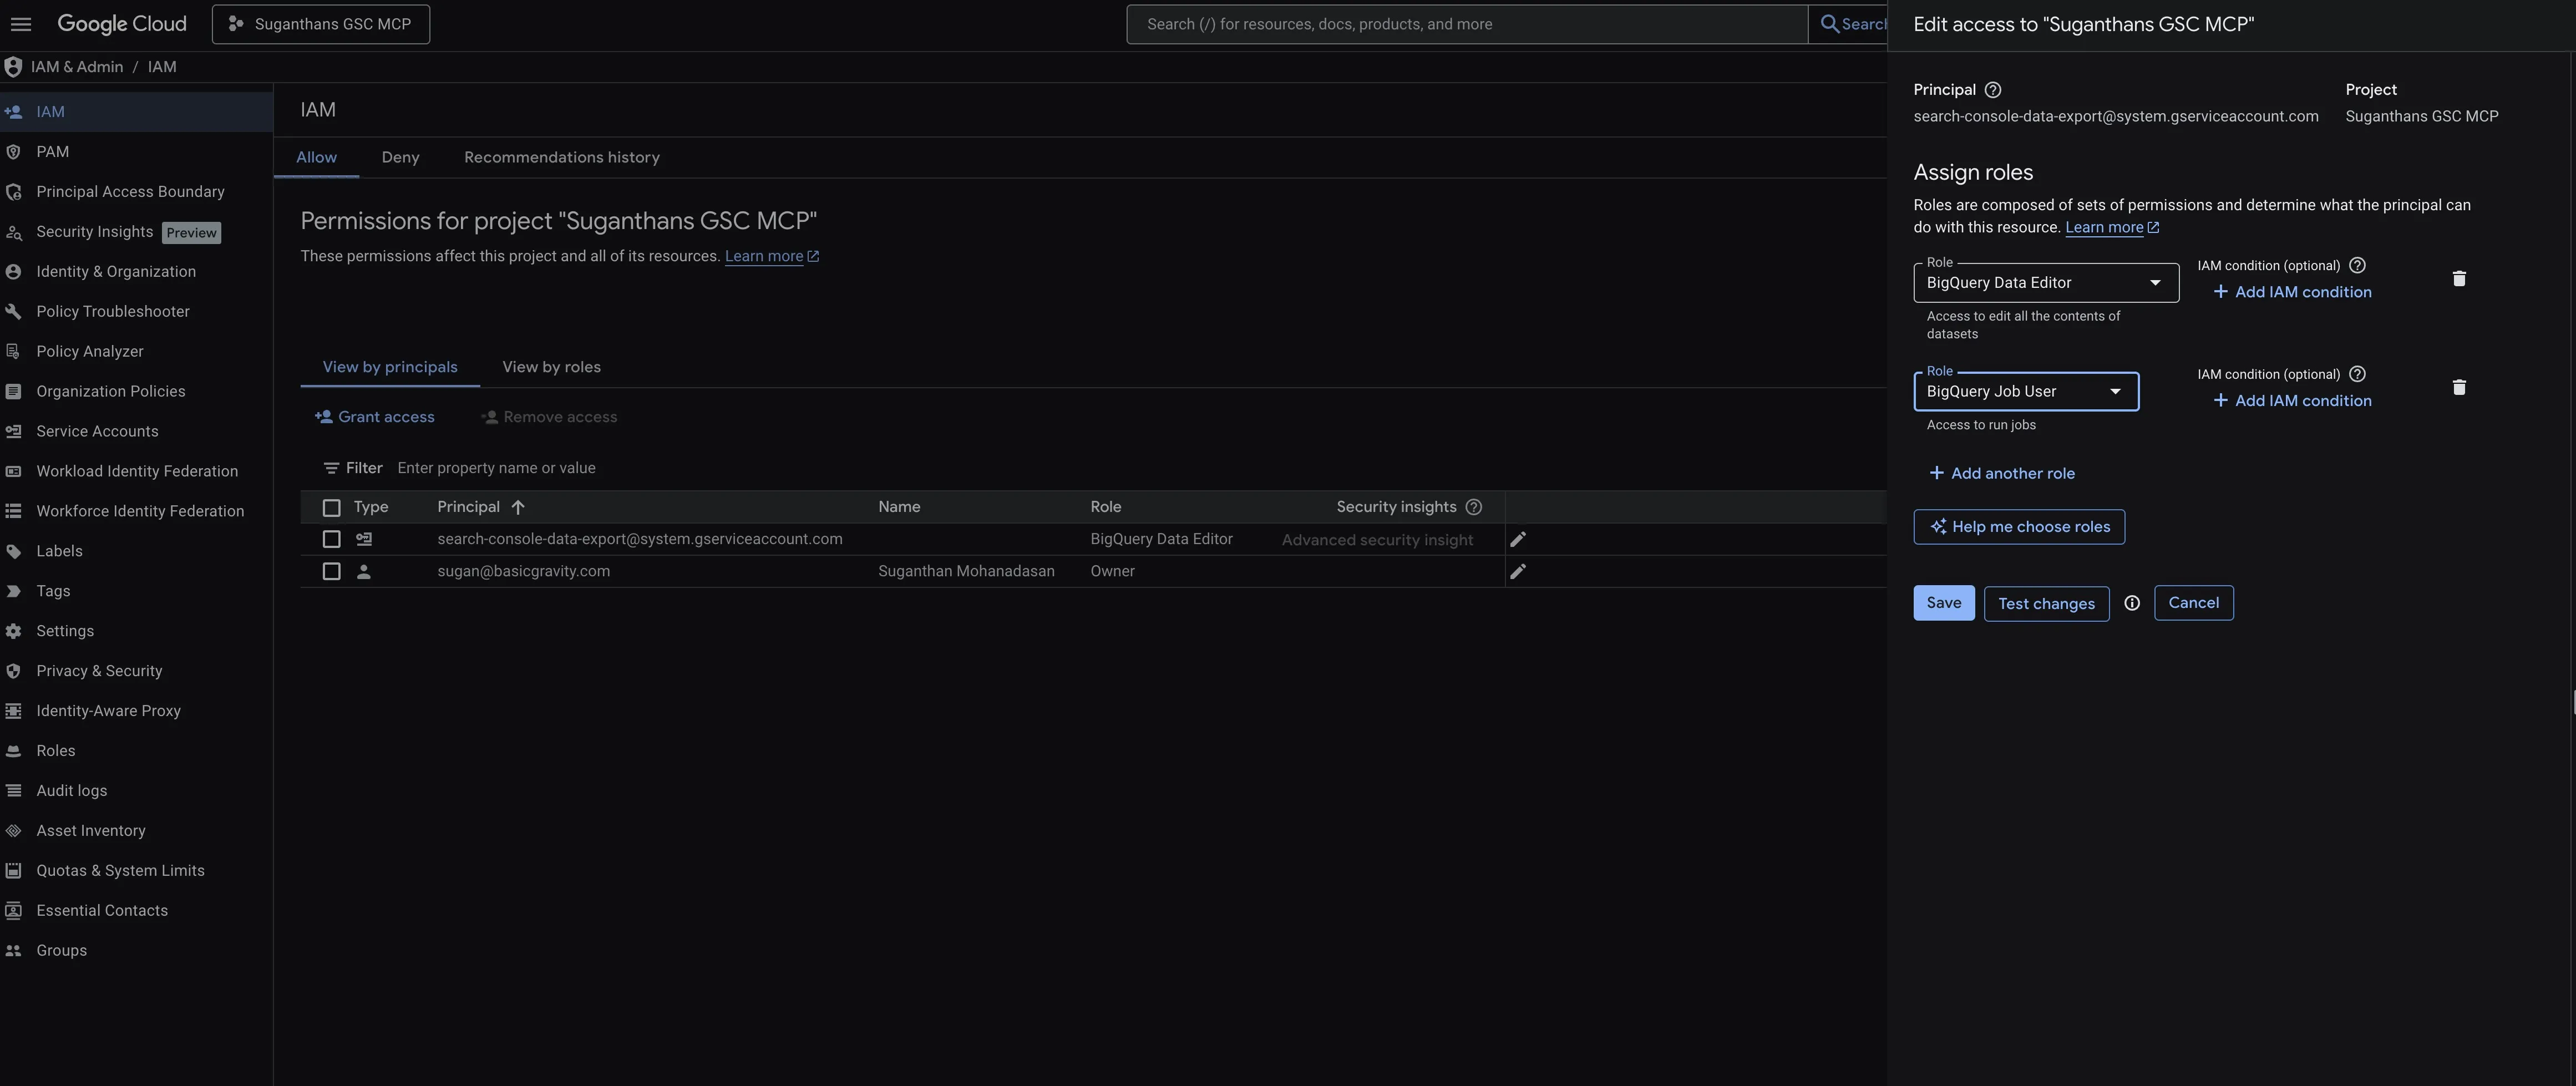The width and height of the screenshot is (2576, 1086).
Task: Click Add another role
Action: pos(2001,474)
